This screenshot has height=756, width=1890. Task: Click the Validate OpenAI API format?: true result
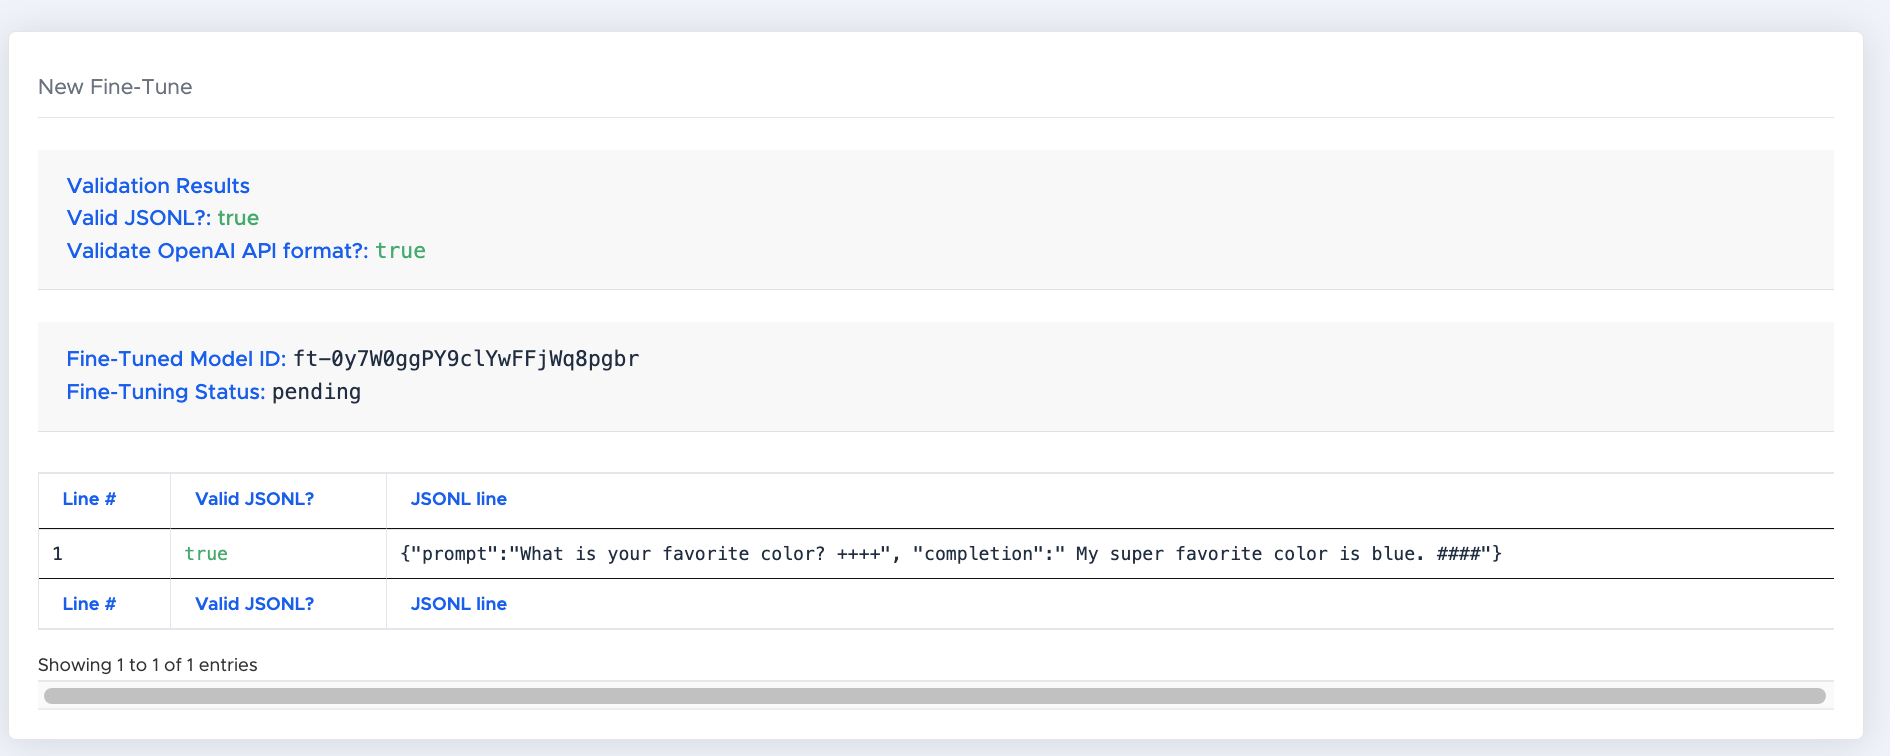coord(245,251)
